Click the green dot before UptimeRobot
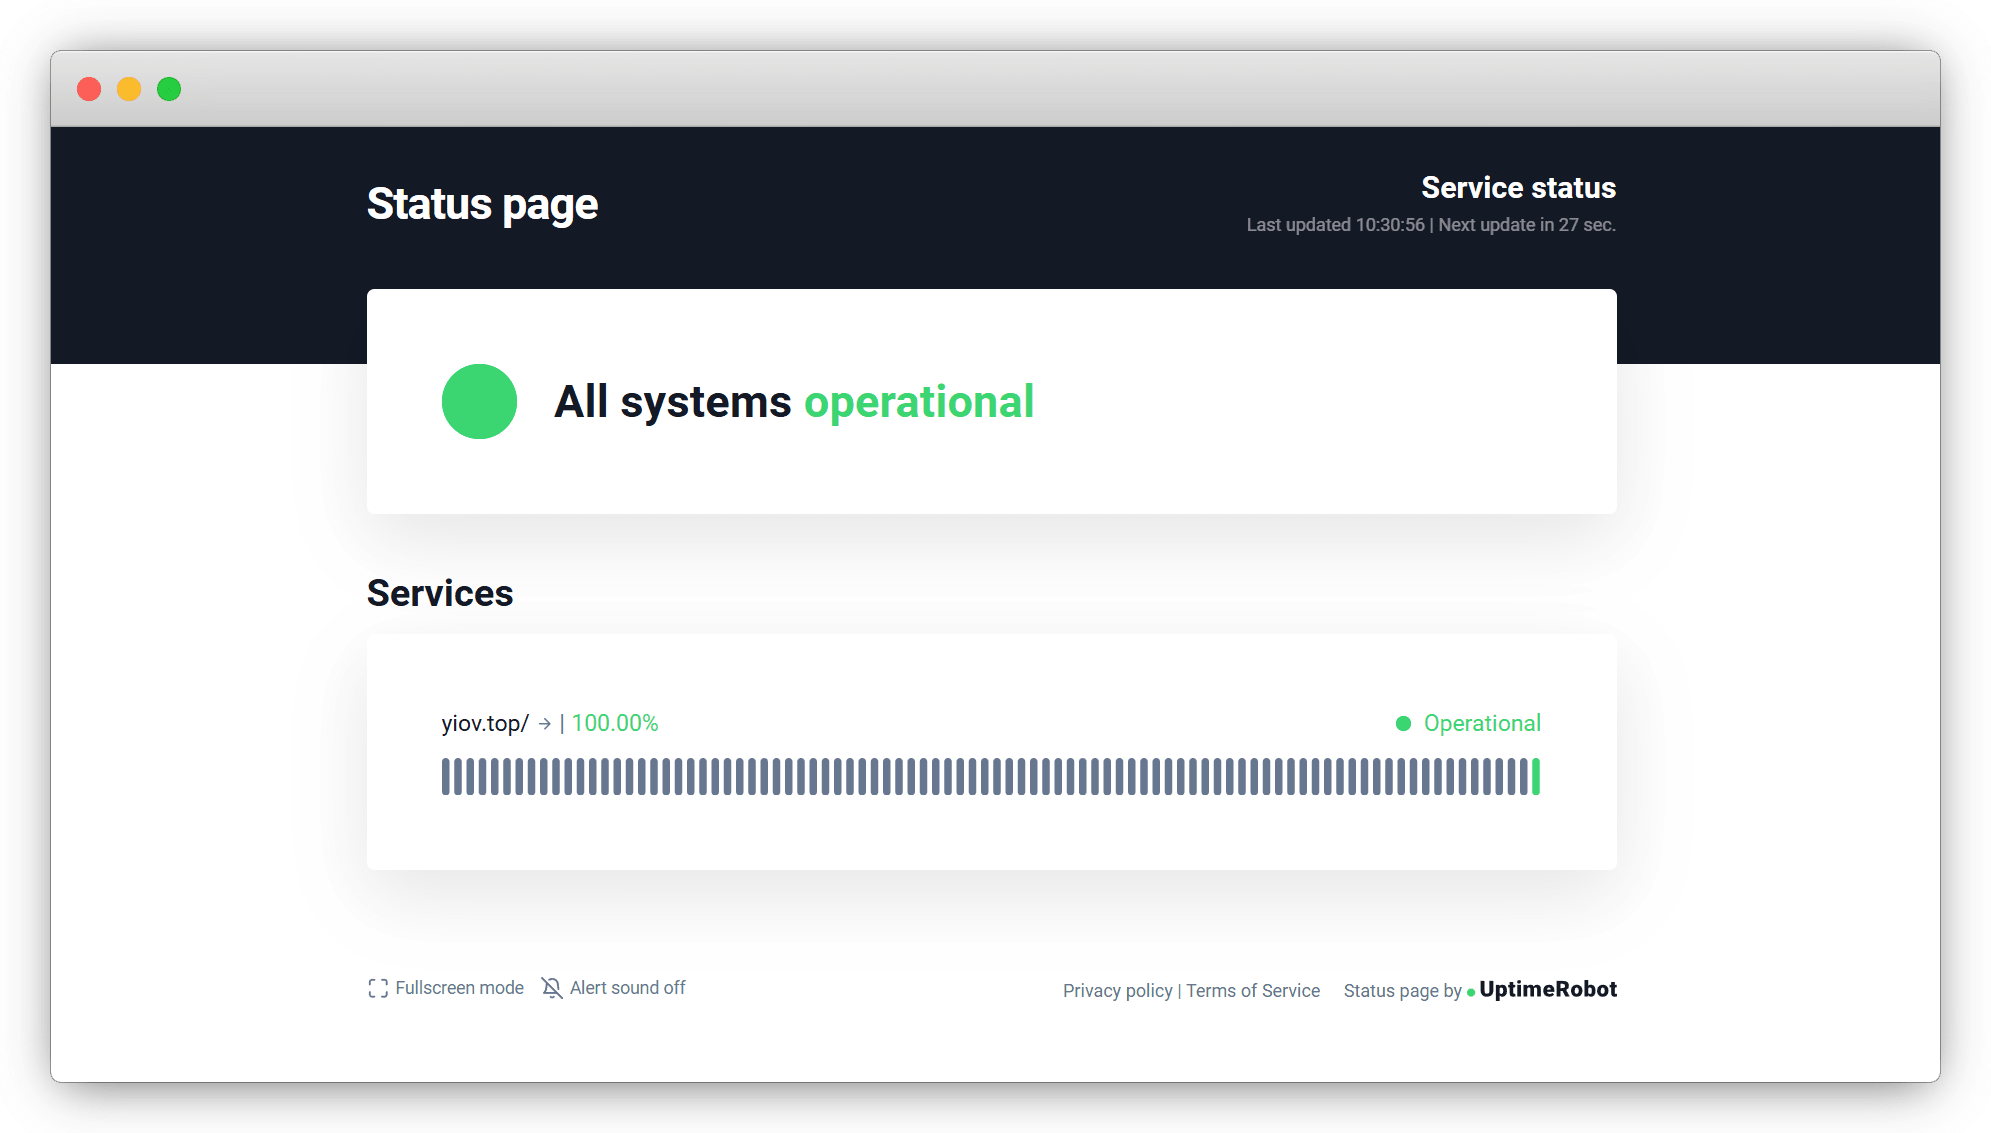Screen dimensions: 1991x1133 pos(1471,992)
